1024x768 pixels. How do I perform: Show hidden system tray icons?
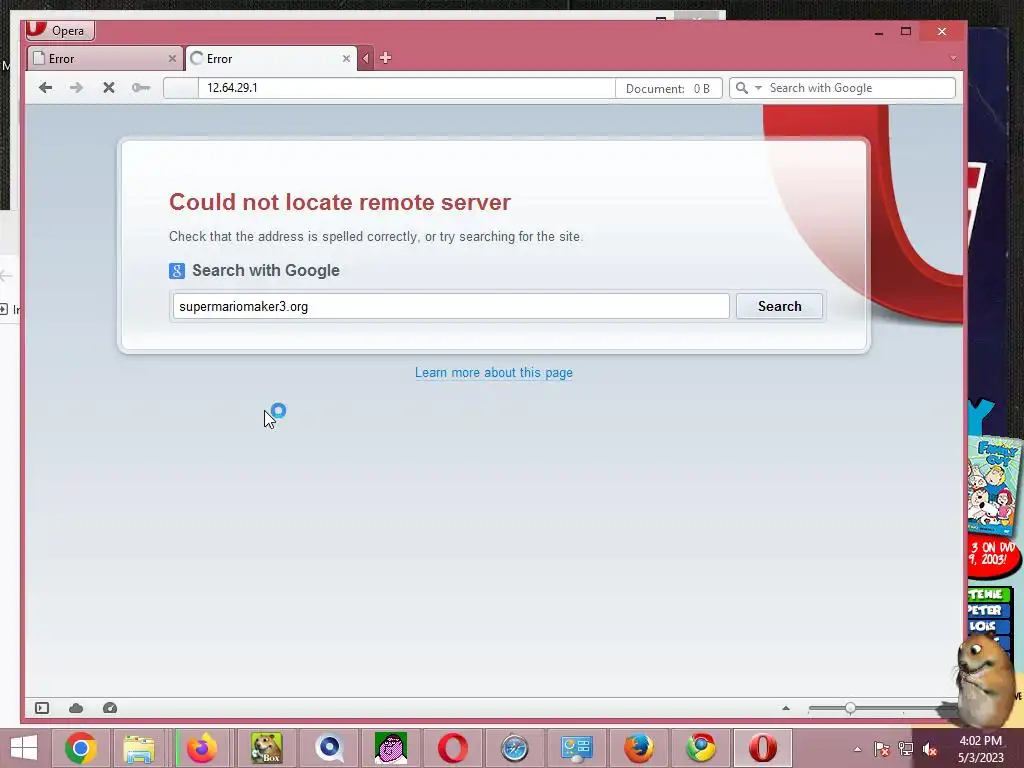(x=857, y=749)
